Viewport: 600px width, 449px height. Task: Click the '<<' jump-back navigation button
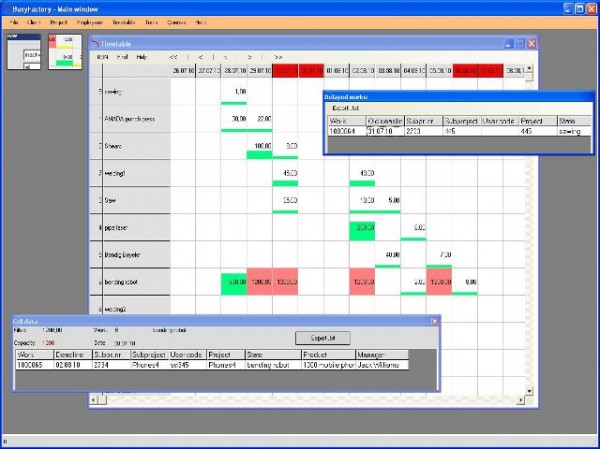(x=173, y=57)
